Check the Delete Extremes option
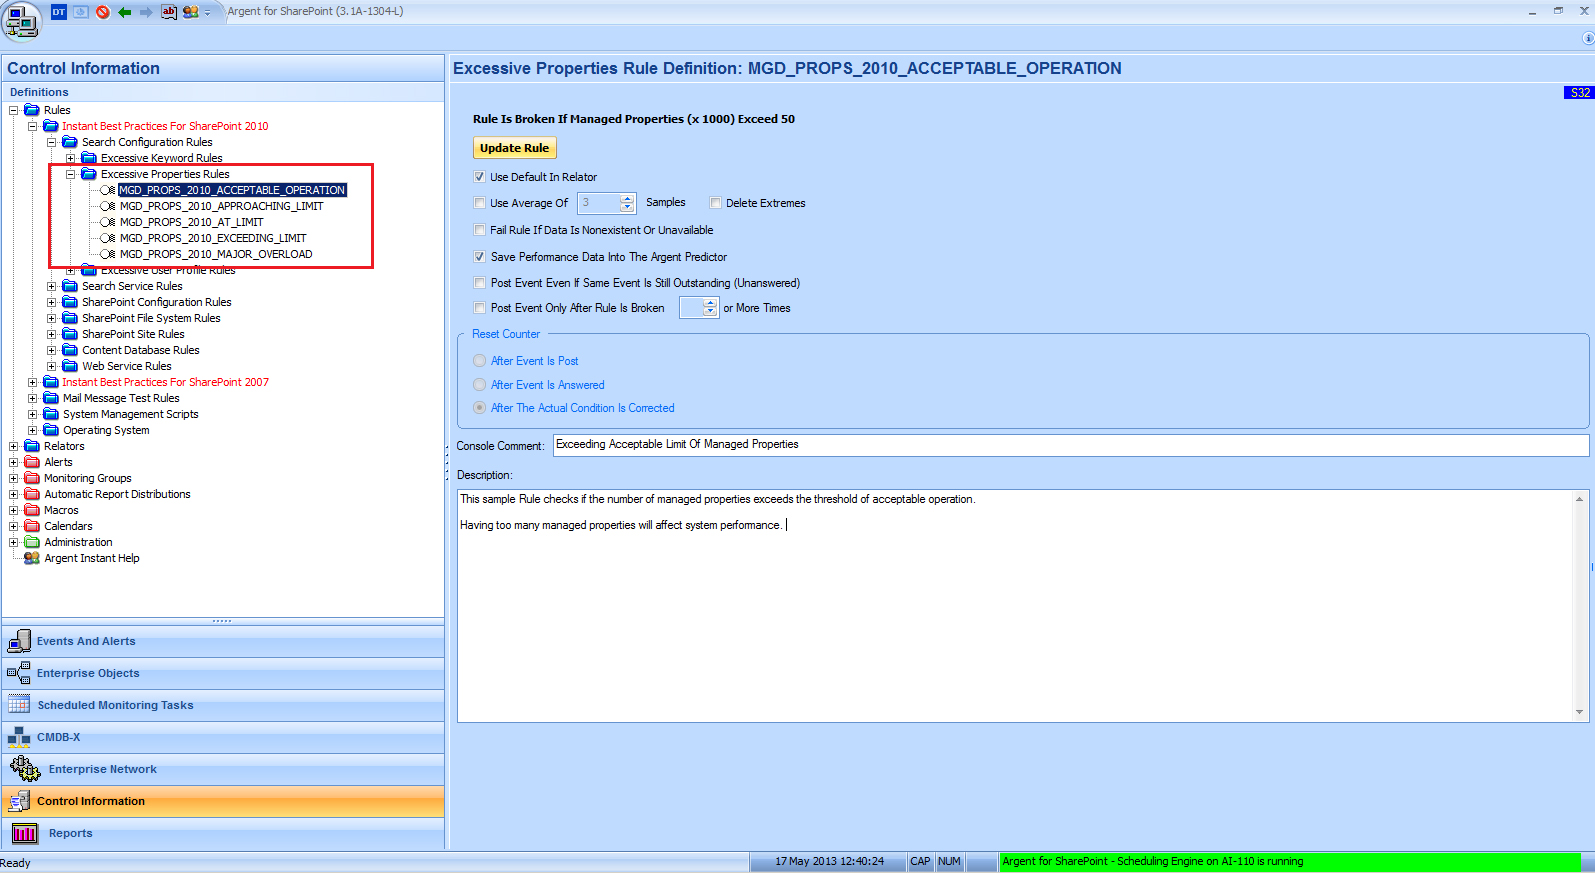Screen dimensions: 1595x873 (716, 203)
